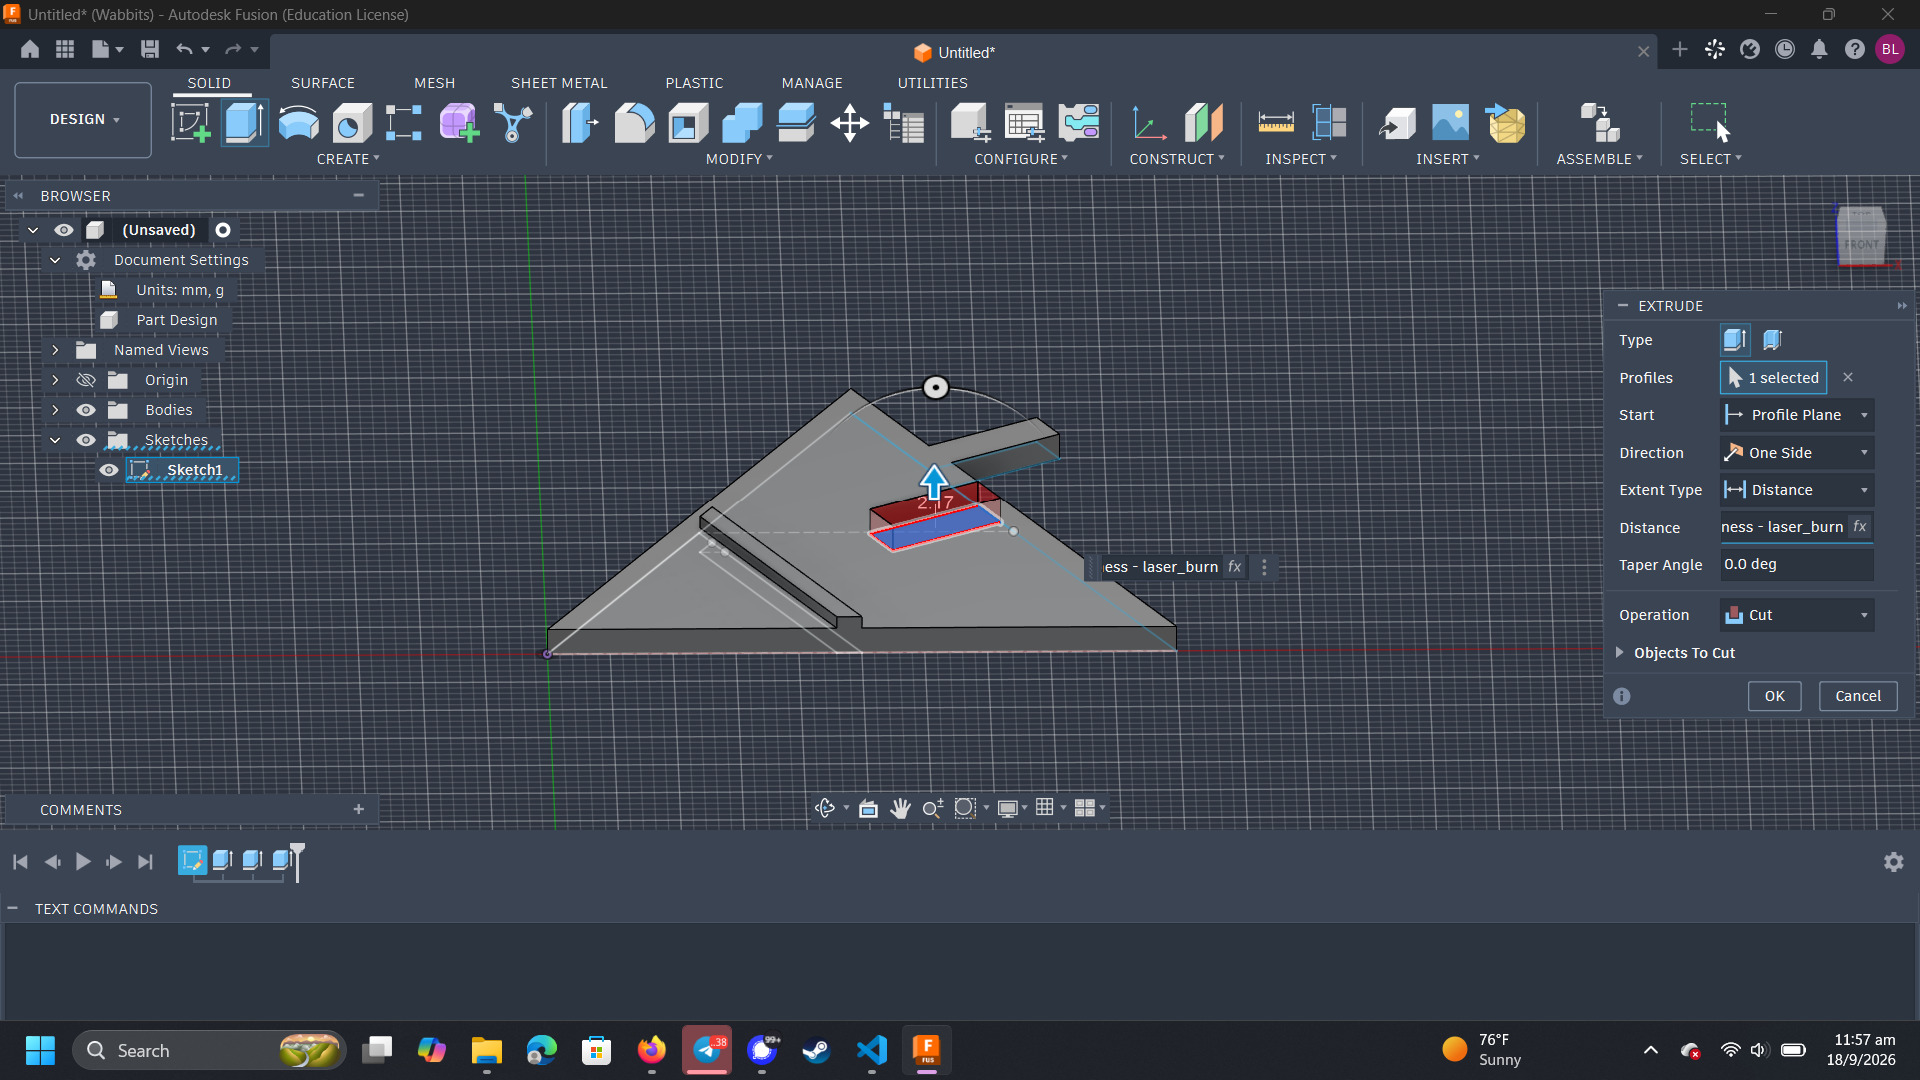Open the Insert Canvas image icon

[1450, 123]
